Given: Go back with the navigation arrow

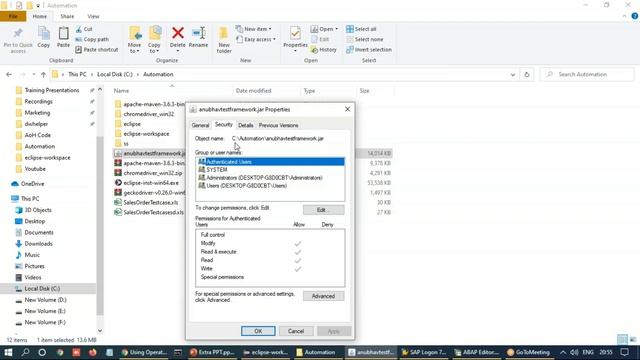Looking at the screenshot, I should tap(9, 75).
